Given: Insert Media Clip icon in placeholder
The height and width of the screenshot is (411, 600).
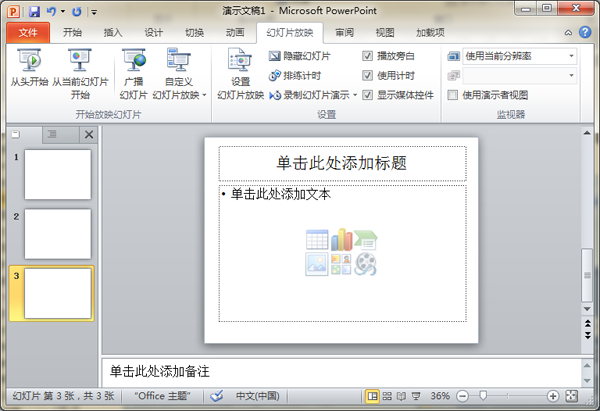Looking at the screenshot, I should (x=366, y=264).
